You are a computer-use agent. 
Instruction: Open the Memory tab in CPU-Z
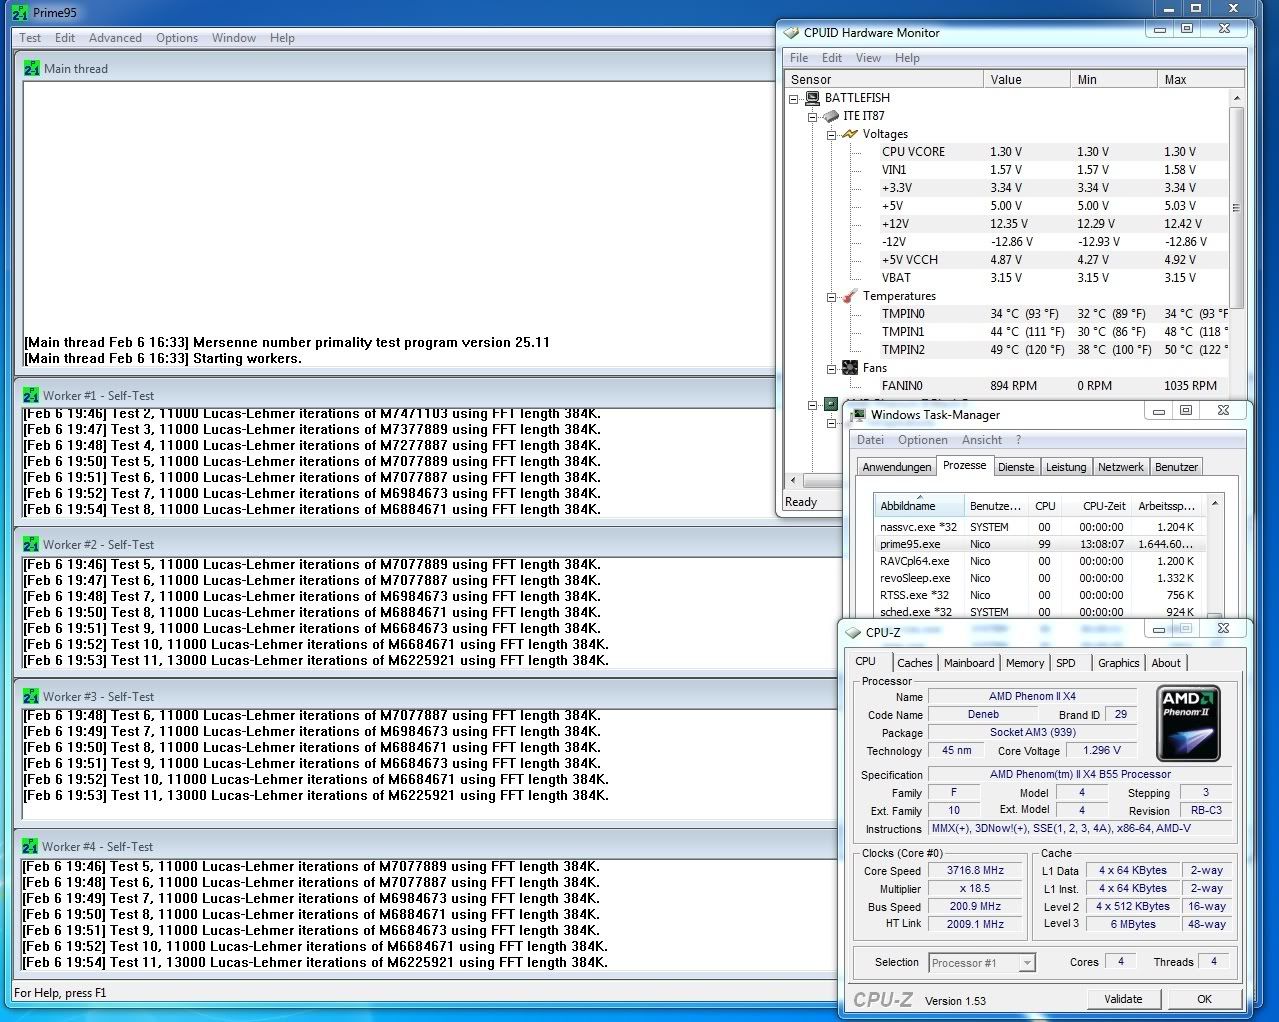coord(1025,663)
